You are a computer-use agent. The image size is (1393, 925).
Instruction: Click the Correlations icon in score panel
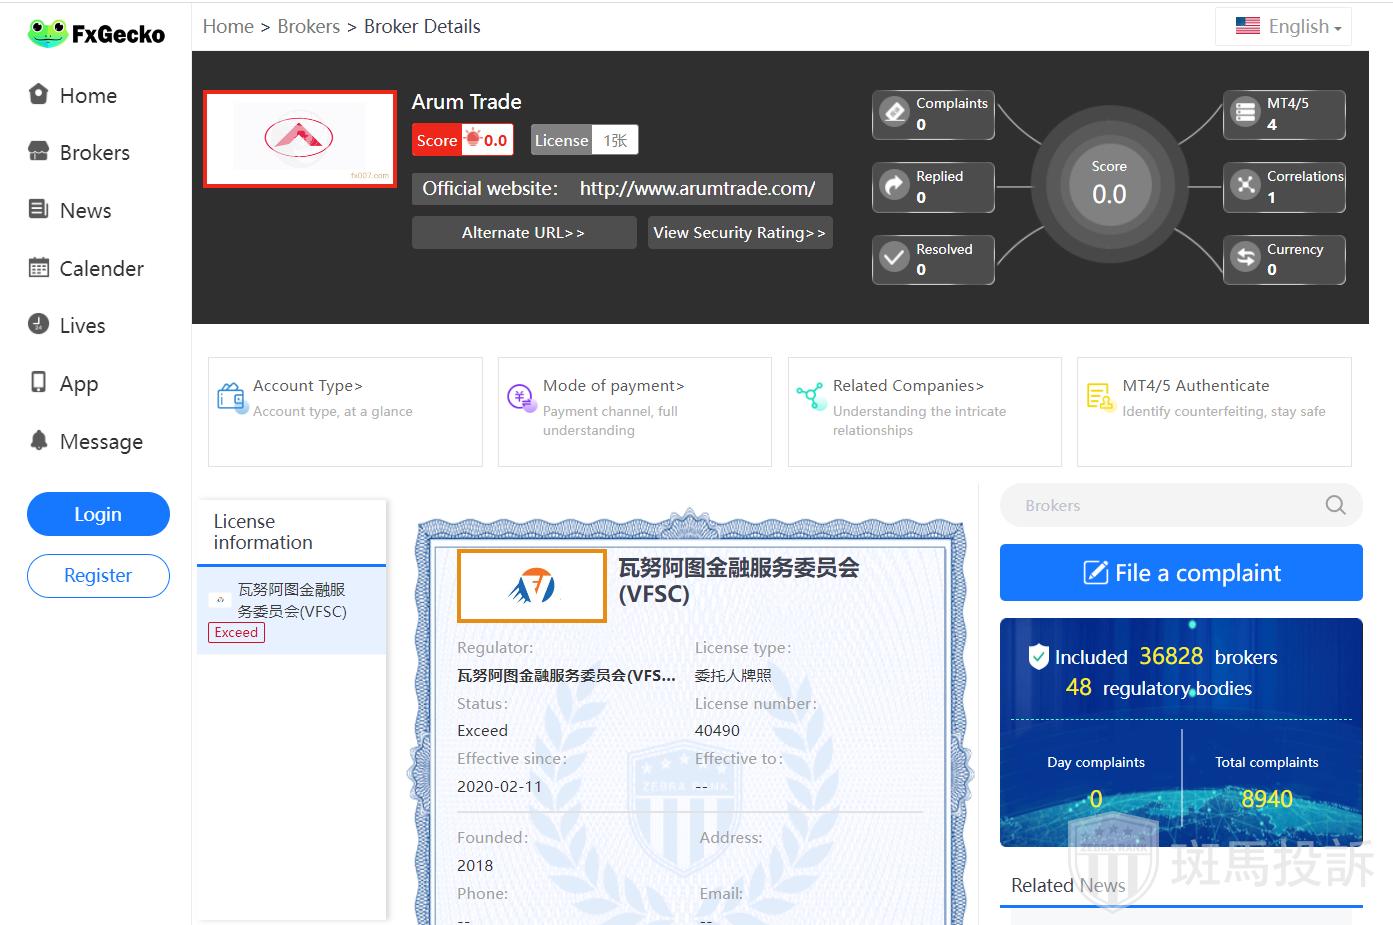(x=1245, y=185)
